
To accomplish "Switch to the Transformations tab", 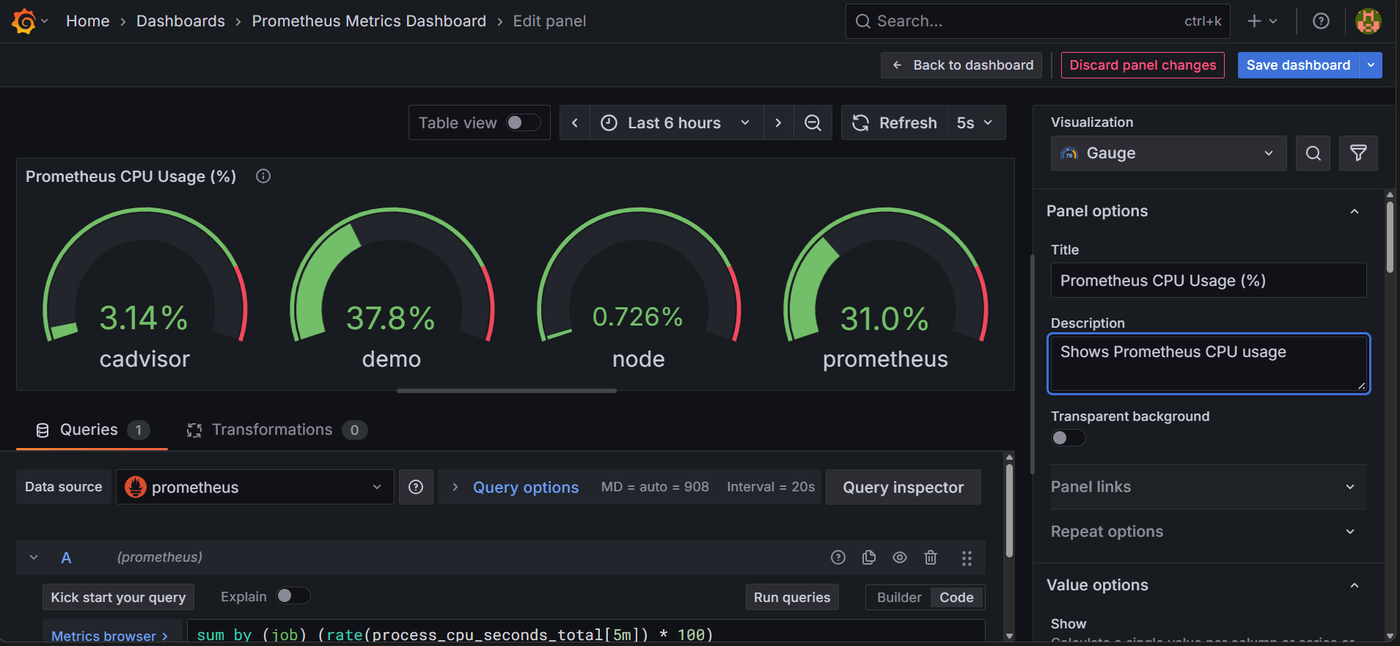I will tap(277, 430).
